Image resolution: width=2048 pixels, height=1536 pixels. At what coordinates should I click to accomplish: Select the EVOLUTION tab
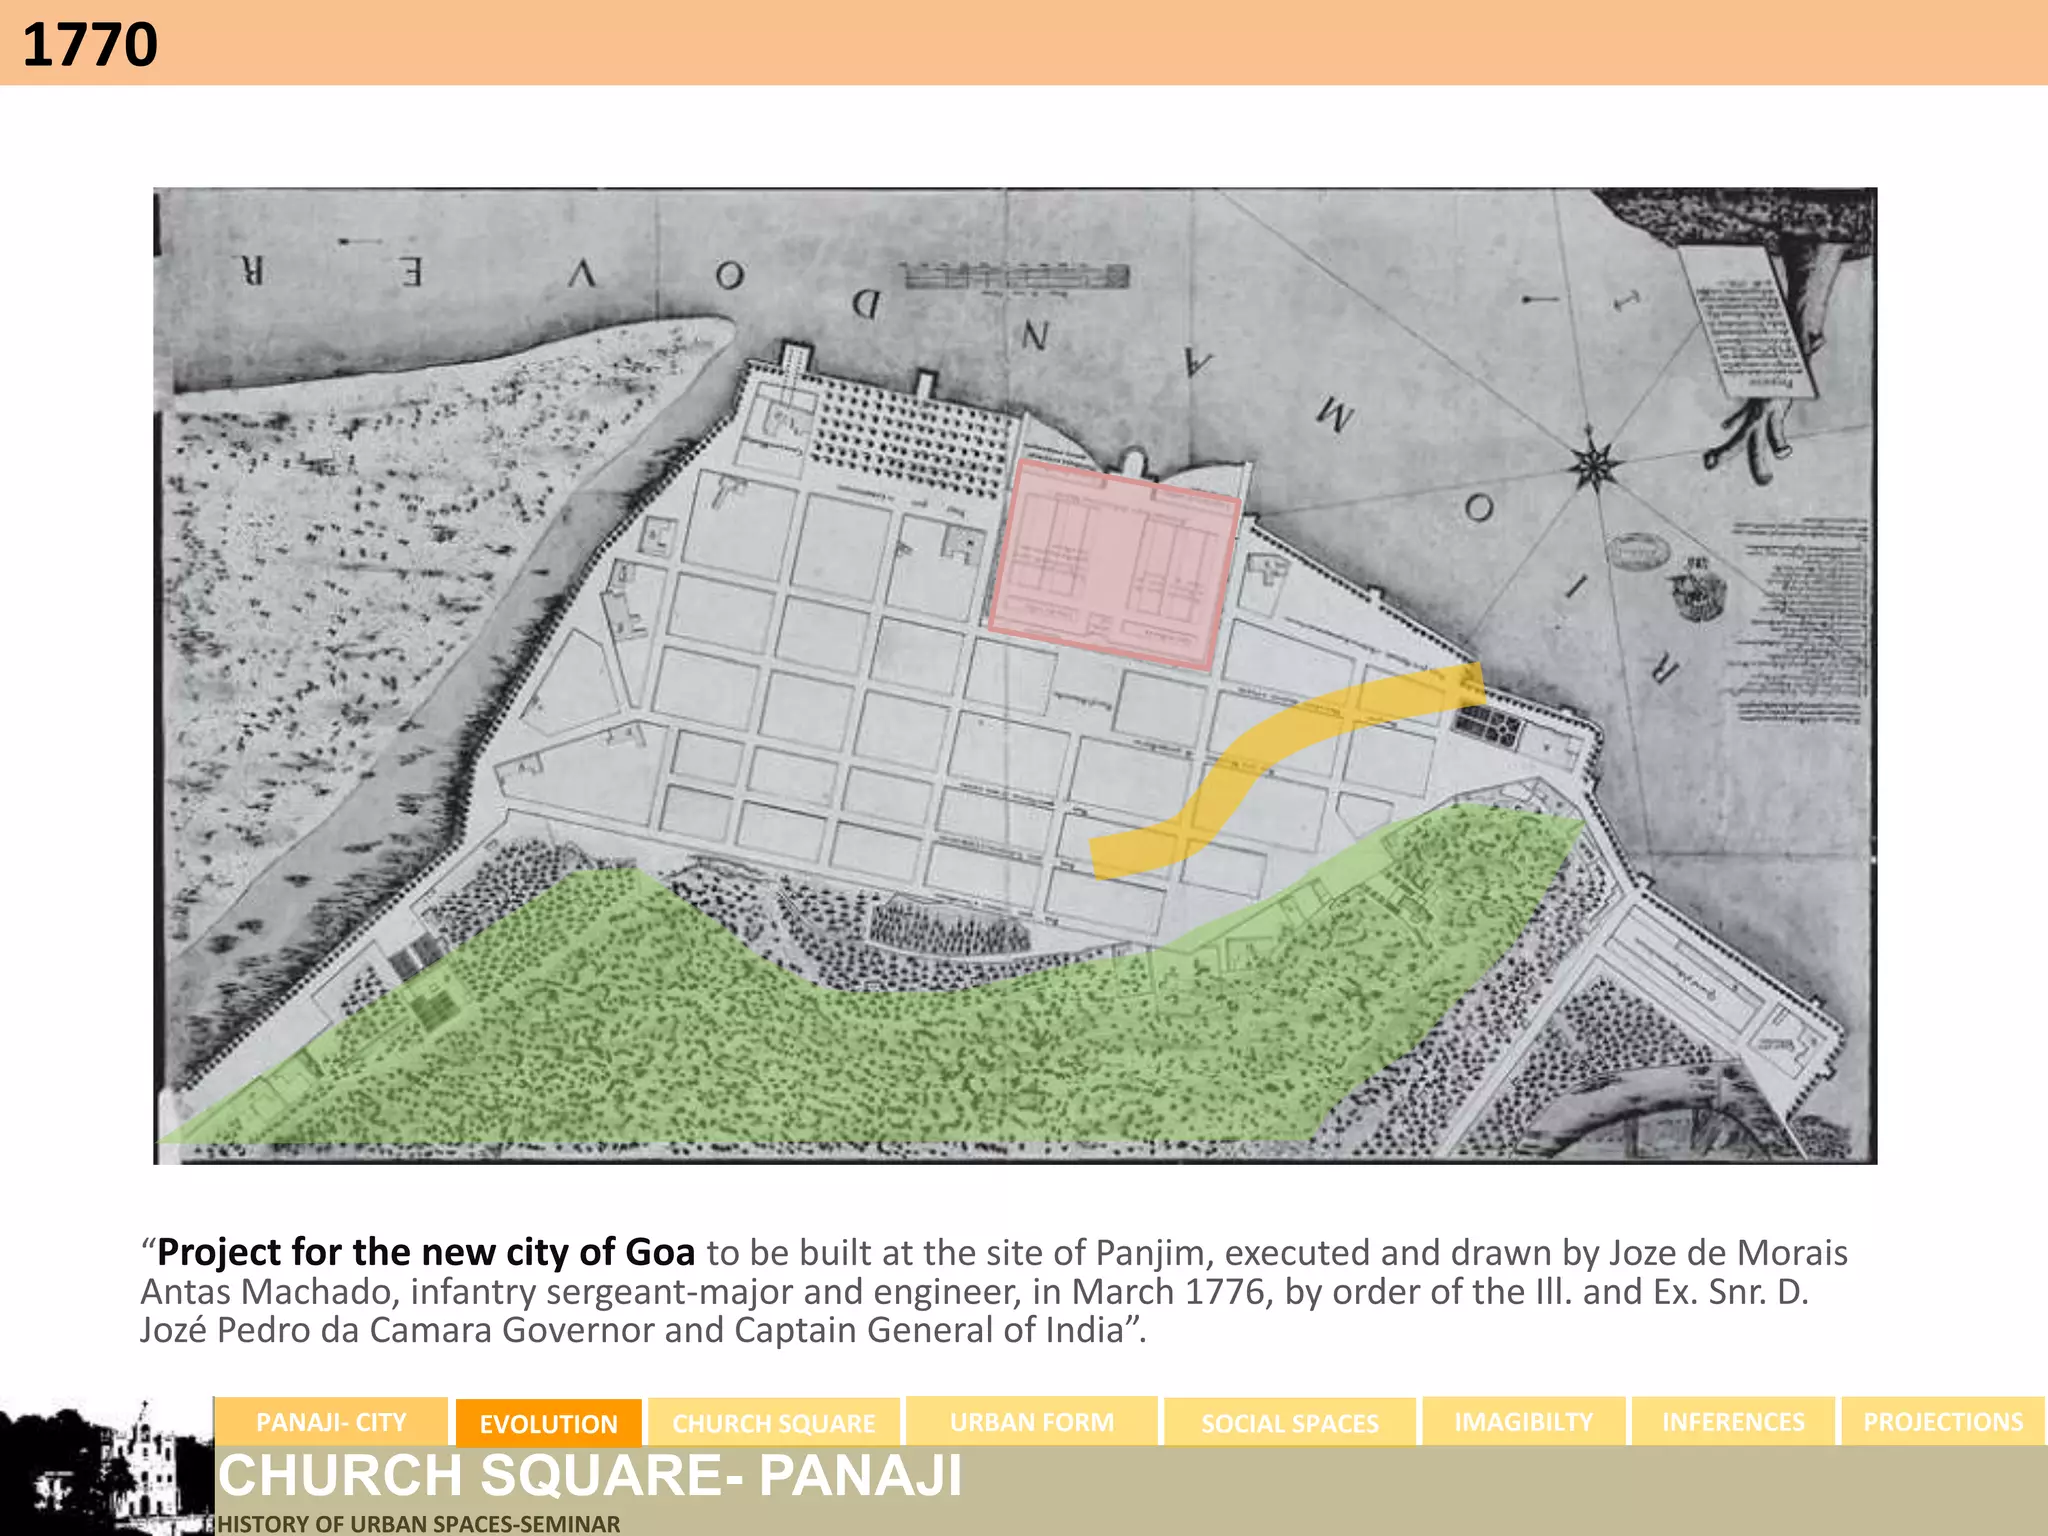pyautogui.click(x=548, y=1422)
